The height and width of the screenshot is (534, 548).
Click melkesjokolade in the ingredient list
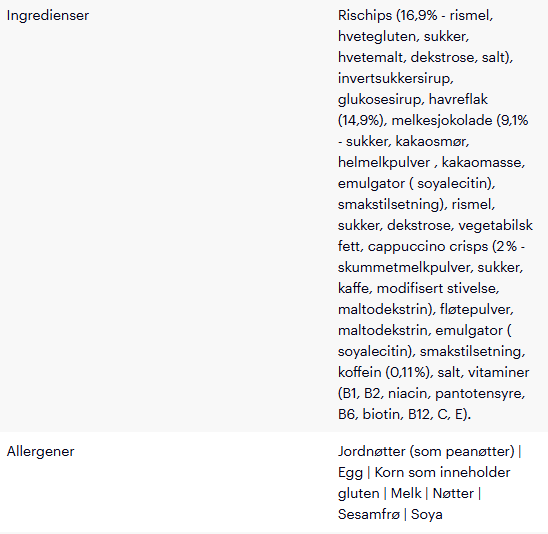tap(442, 121)
